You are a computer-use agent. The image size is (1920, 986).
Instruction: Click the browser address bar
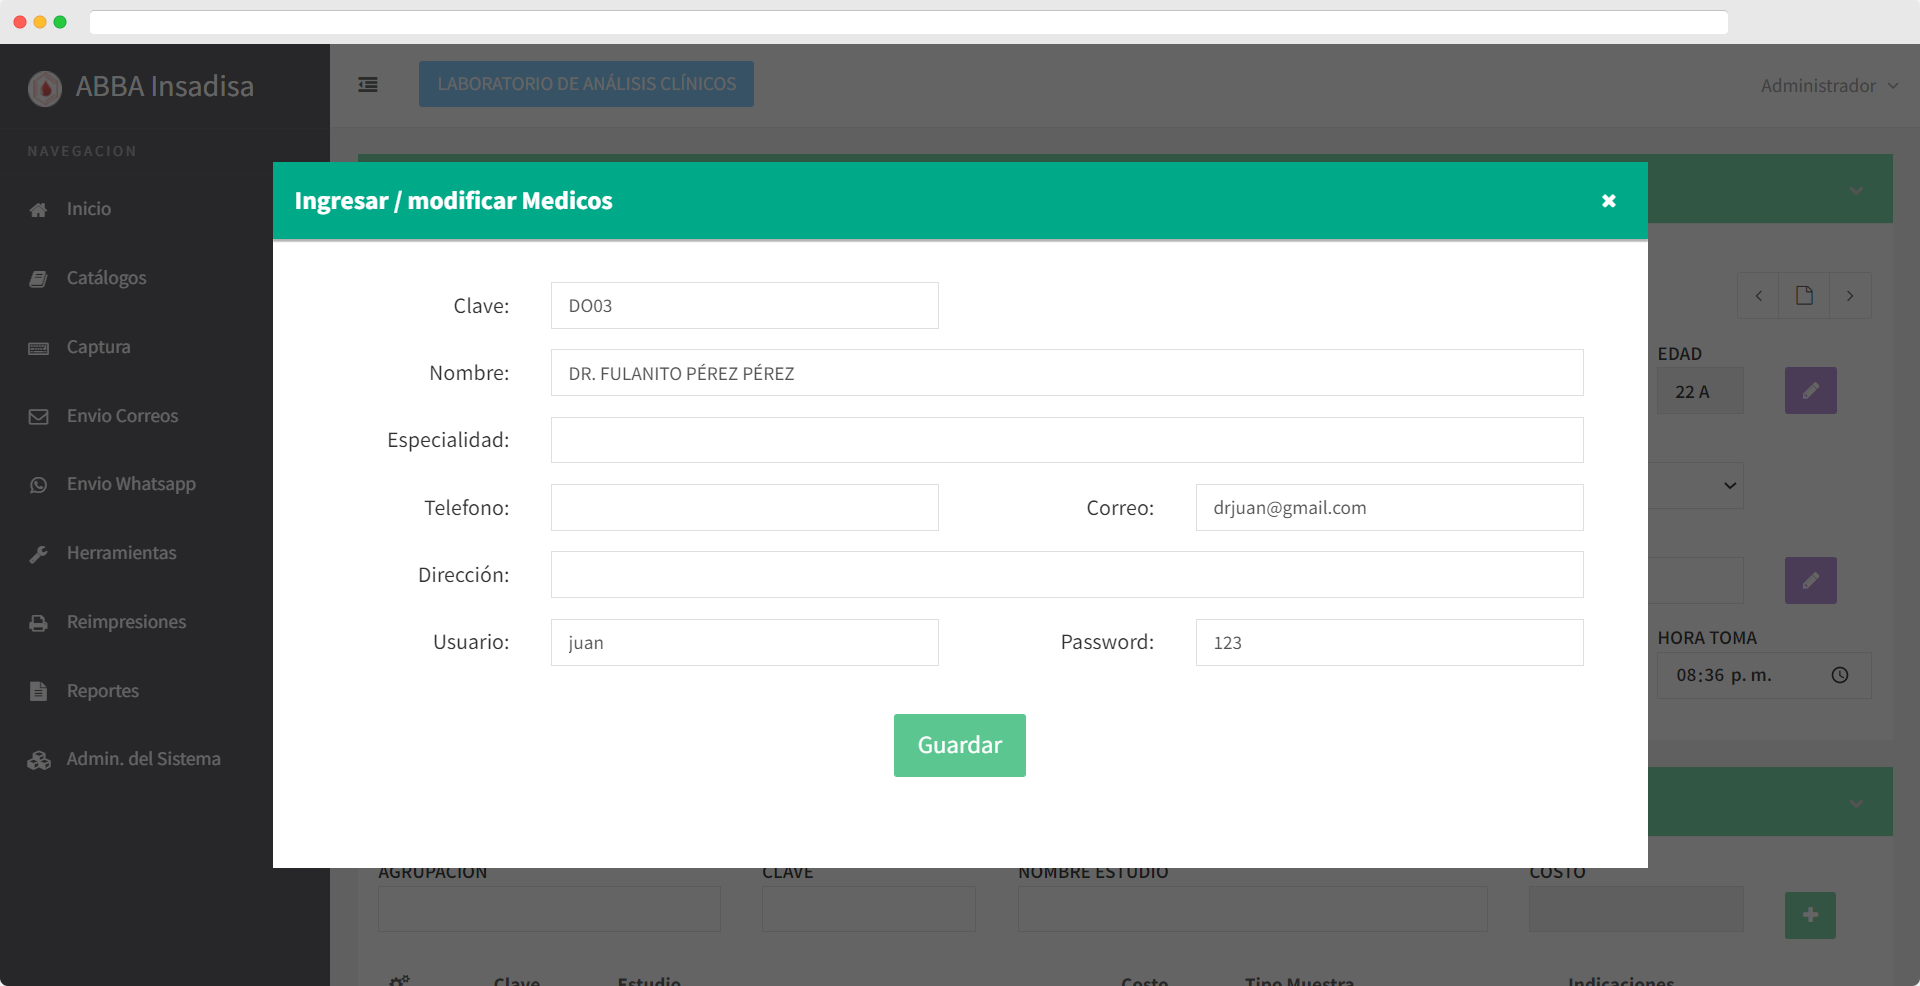[x=908, y=22]
